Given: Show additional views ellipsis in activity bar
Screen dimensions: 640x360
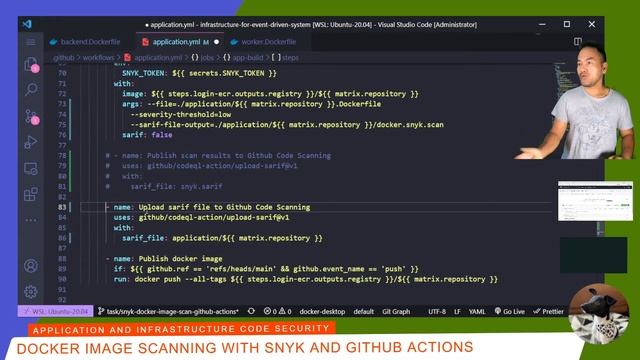Looking at the screenshot, I should 31,220.
